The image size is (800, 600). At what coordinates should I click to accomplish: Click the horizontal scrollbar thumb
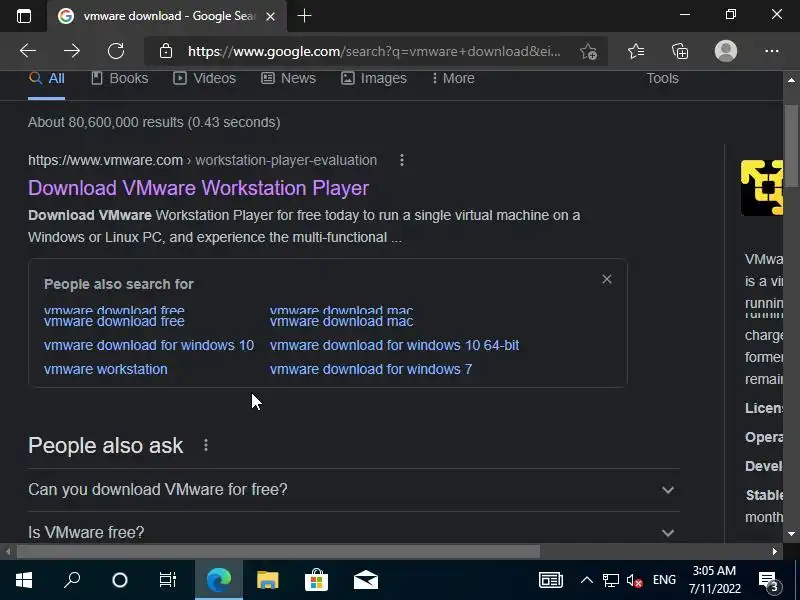click(279, 552)
